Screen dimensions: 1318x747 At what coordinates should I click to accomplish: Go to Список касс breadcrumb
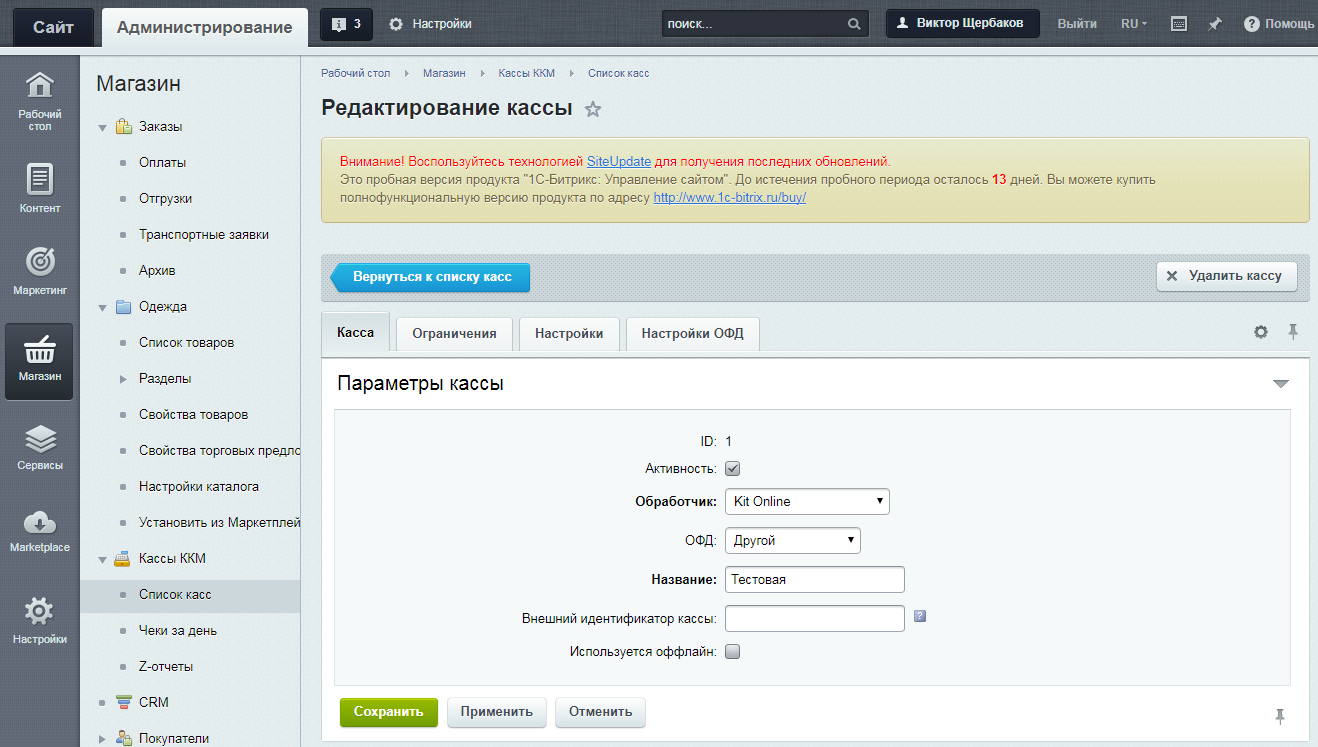619,73
